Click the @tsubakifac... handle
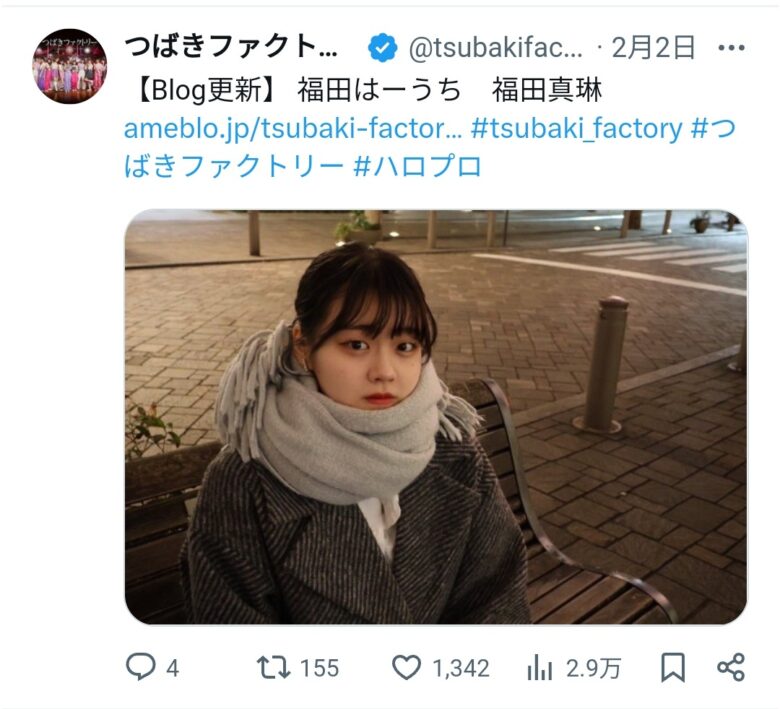This screenshot has width=780, height=709. click(x=495, y=48)
